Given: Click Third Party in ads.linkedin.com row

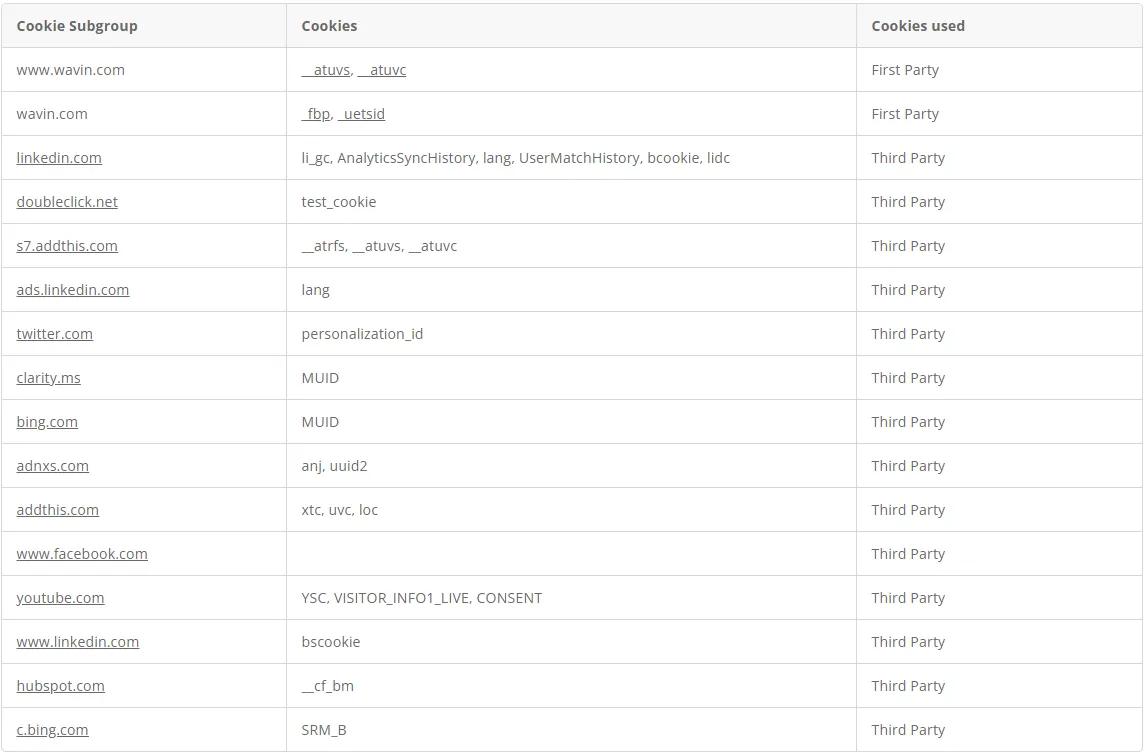Looking at the screenshot, I should coord(908,290).
